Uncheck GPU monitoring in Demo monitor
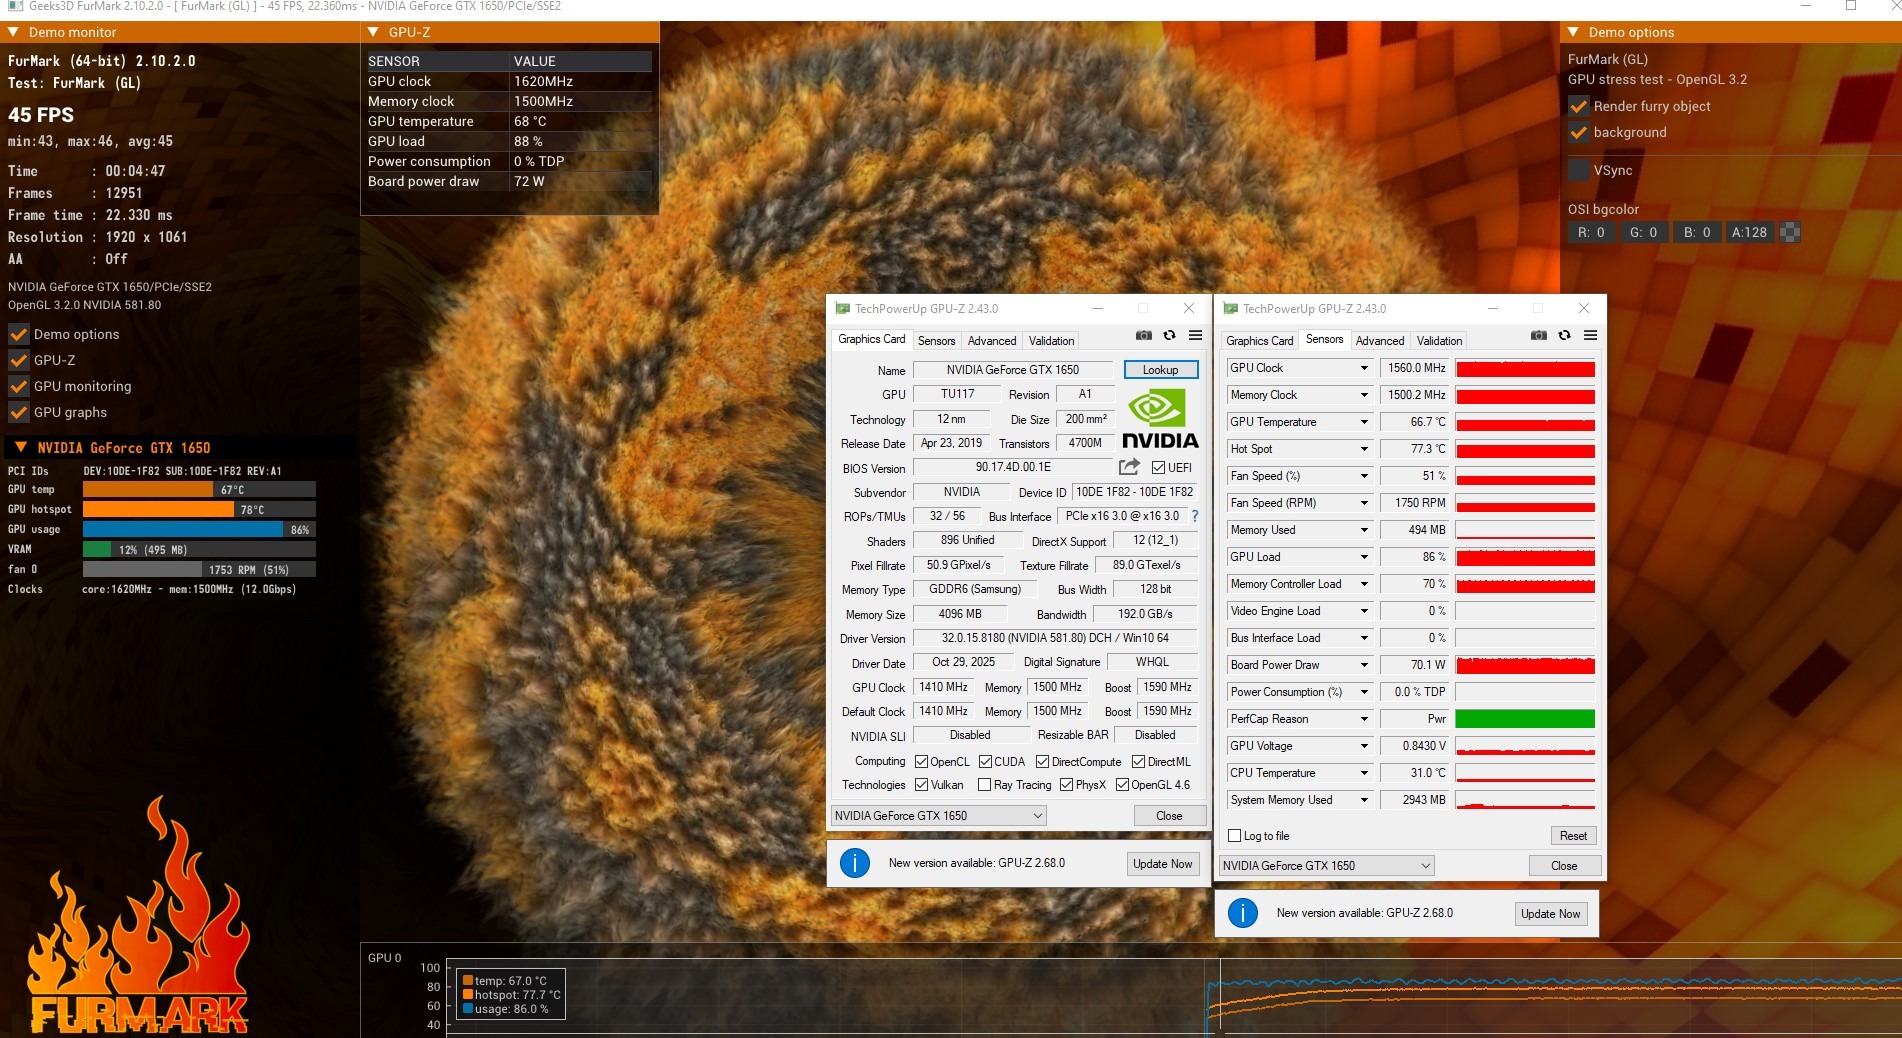Image resolution: width=1902 pixels, height=1038 pixels. point(19,386)
